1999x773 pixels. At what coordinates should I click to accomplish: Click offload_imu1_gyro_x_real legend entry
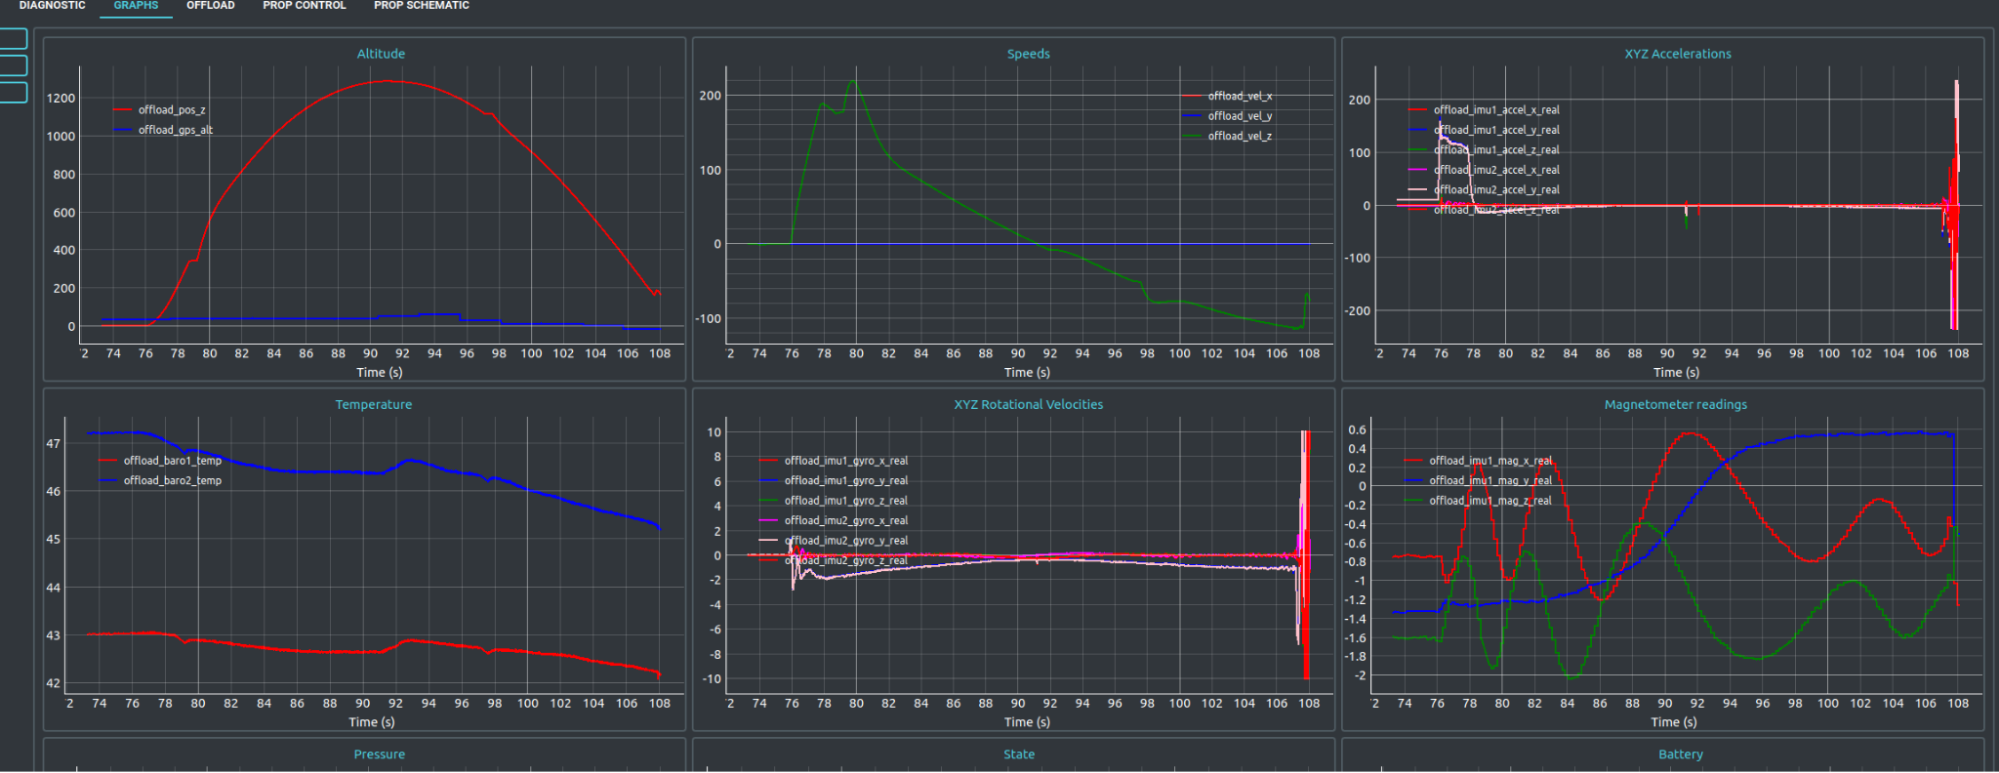834,461
